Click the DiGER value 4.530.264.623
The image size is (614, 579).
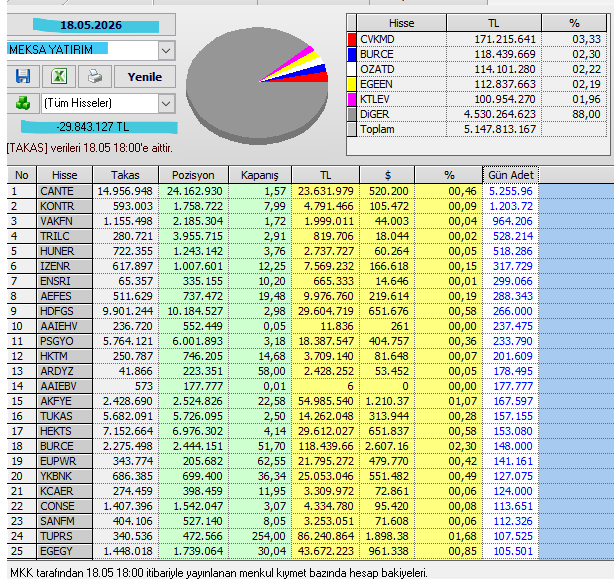pyautogui.click(x=500, y=114)
